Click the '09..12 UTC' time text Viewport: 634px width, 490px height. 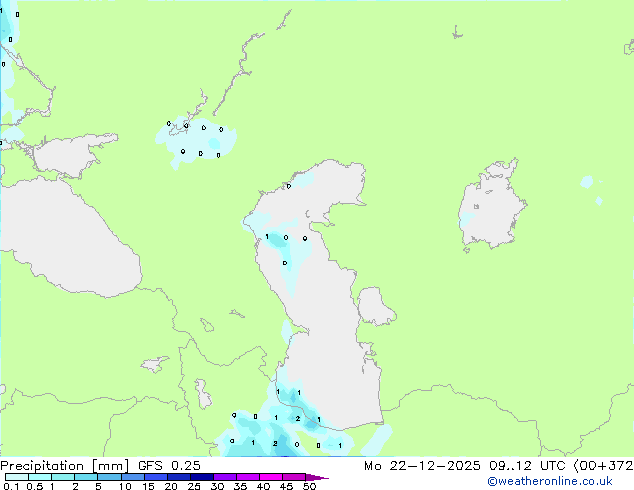(x=527, y=466)
